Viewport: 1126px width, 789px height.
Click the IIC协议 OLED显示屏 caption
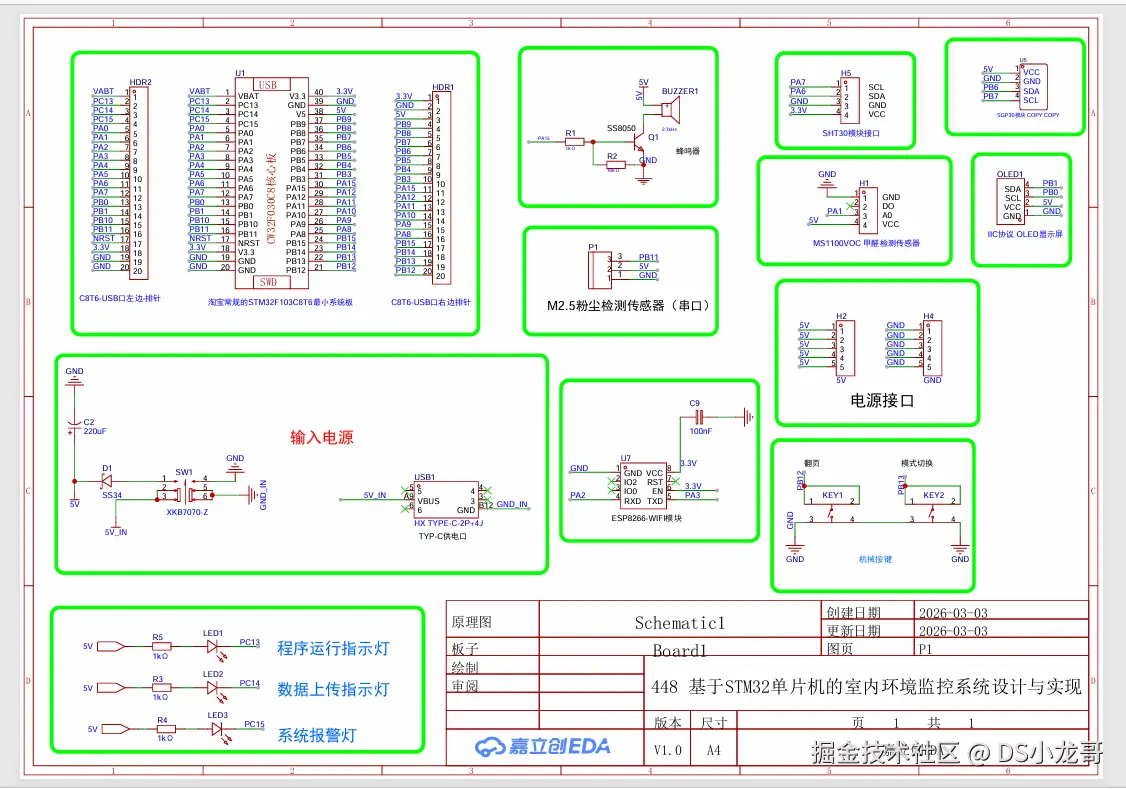pyautogui.click(x=1024, y=234)
